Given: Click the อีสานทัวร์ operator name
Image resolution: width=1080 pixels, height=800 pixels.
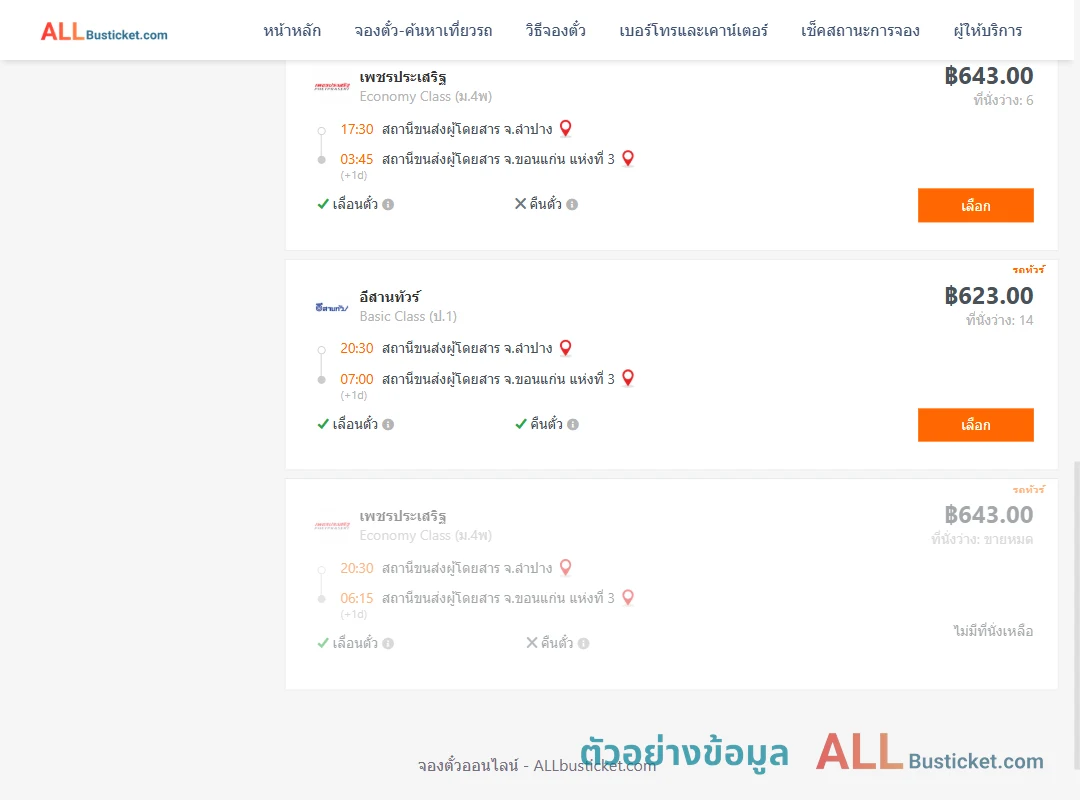Looking at the screenshot, I should [390, 297].
